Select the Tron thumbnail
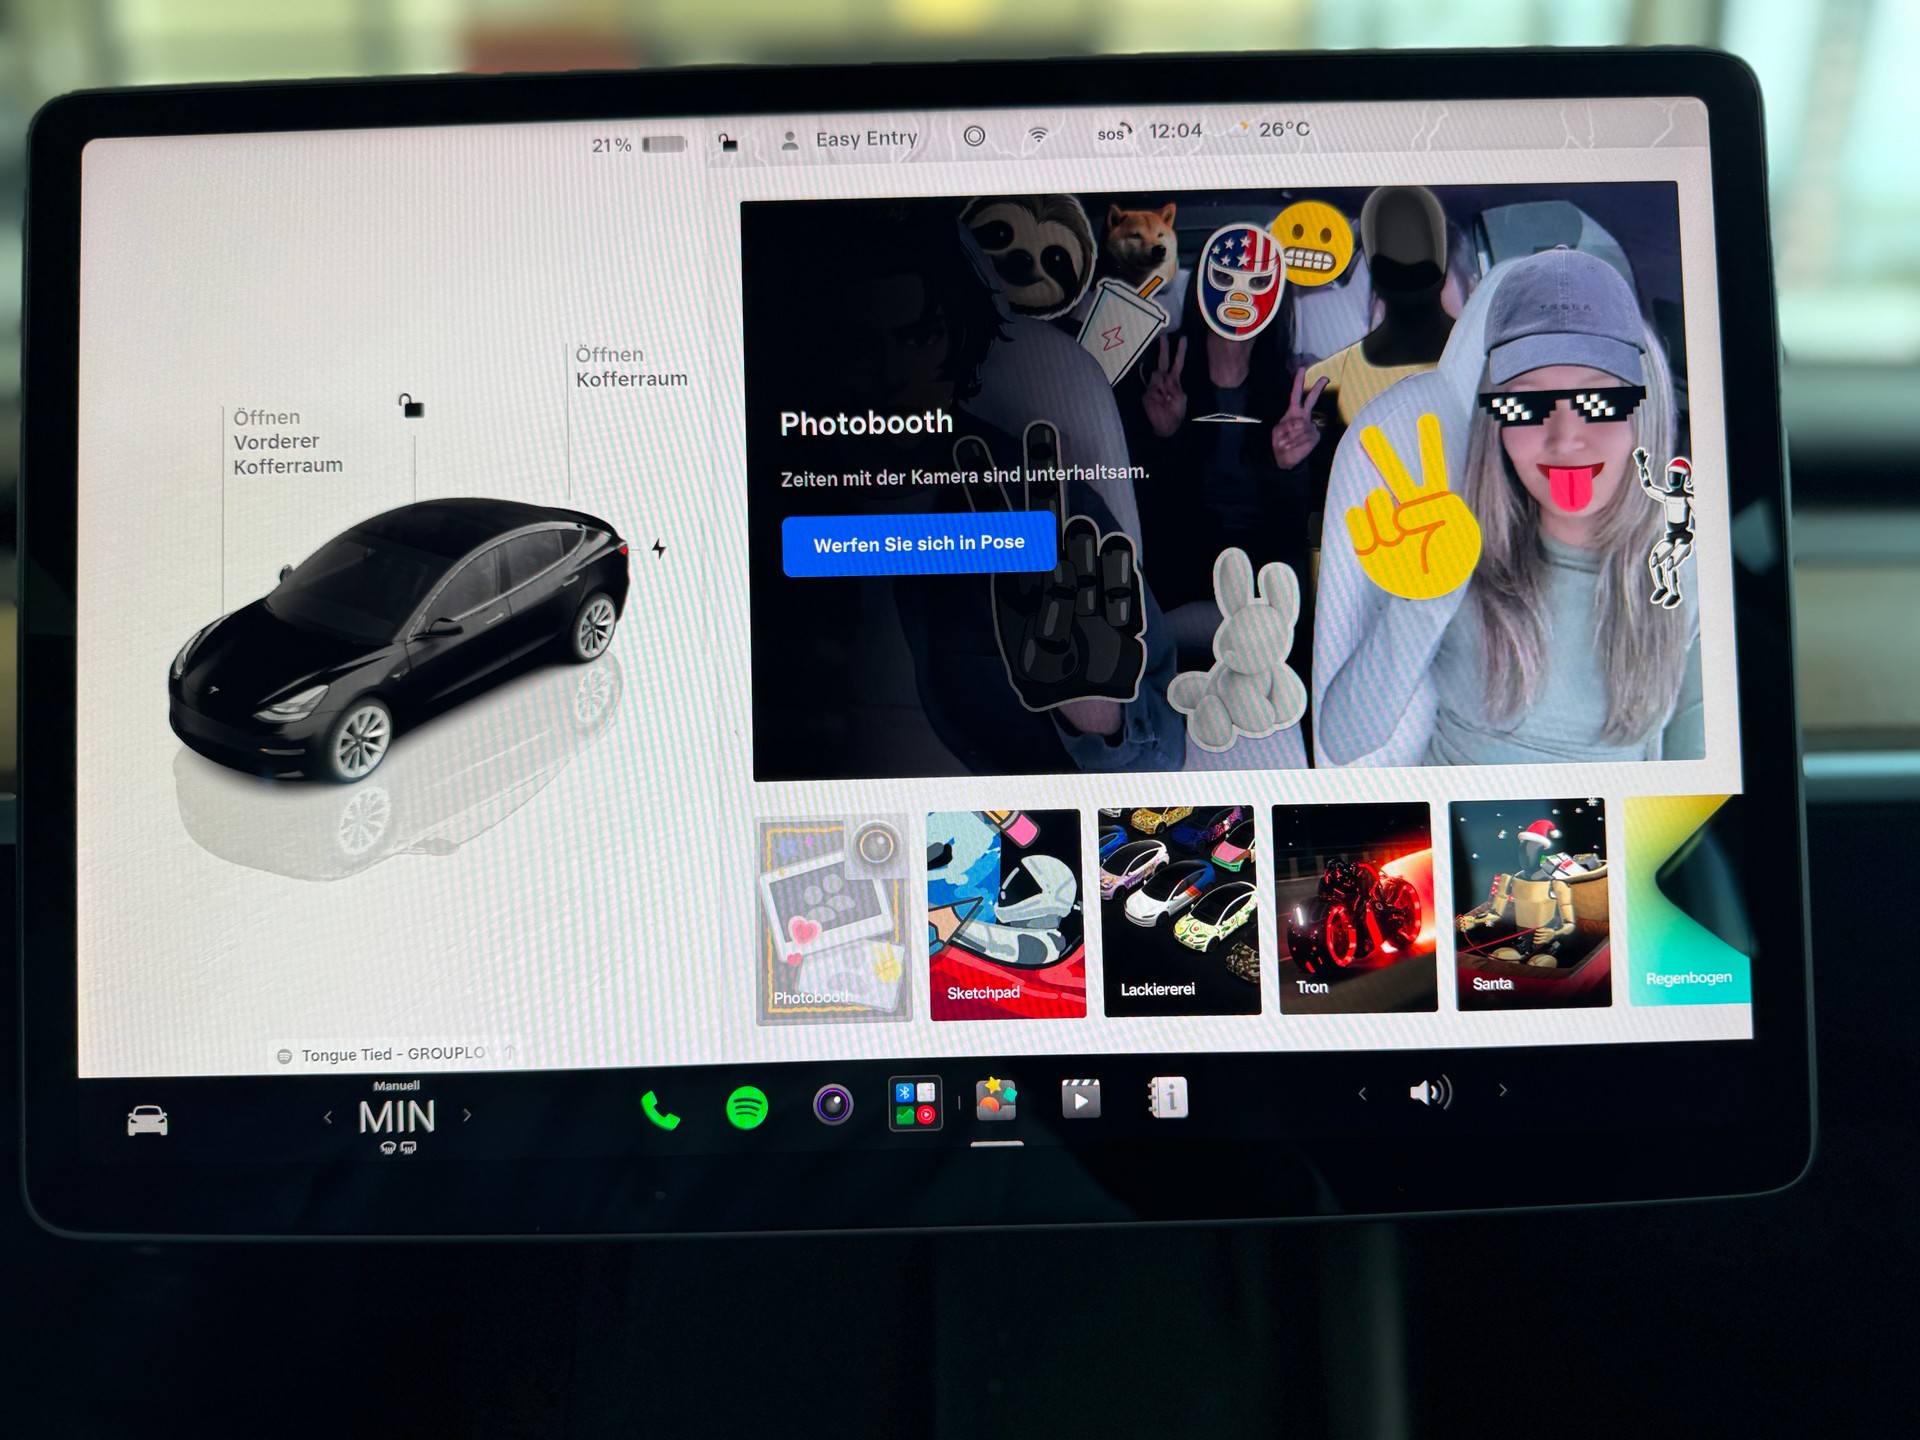 [x=1355, y=908]
